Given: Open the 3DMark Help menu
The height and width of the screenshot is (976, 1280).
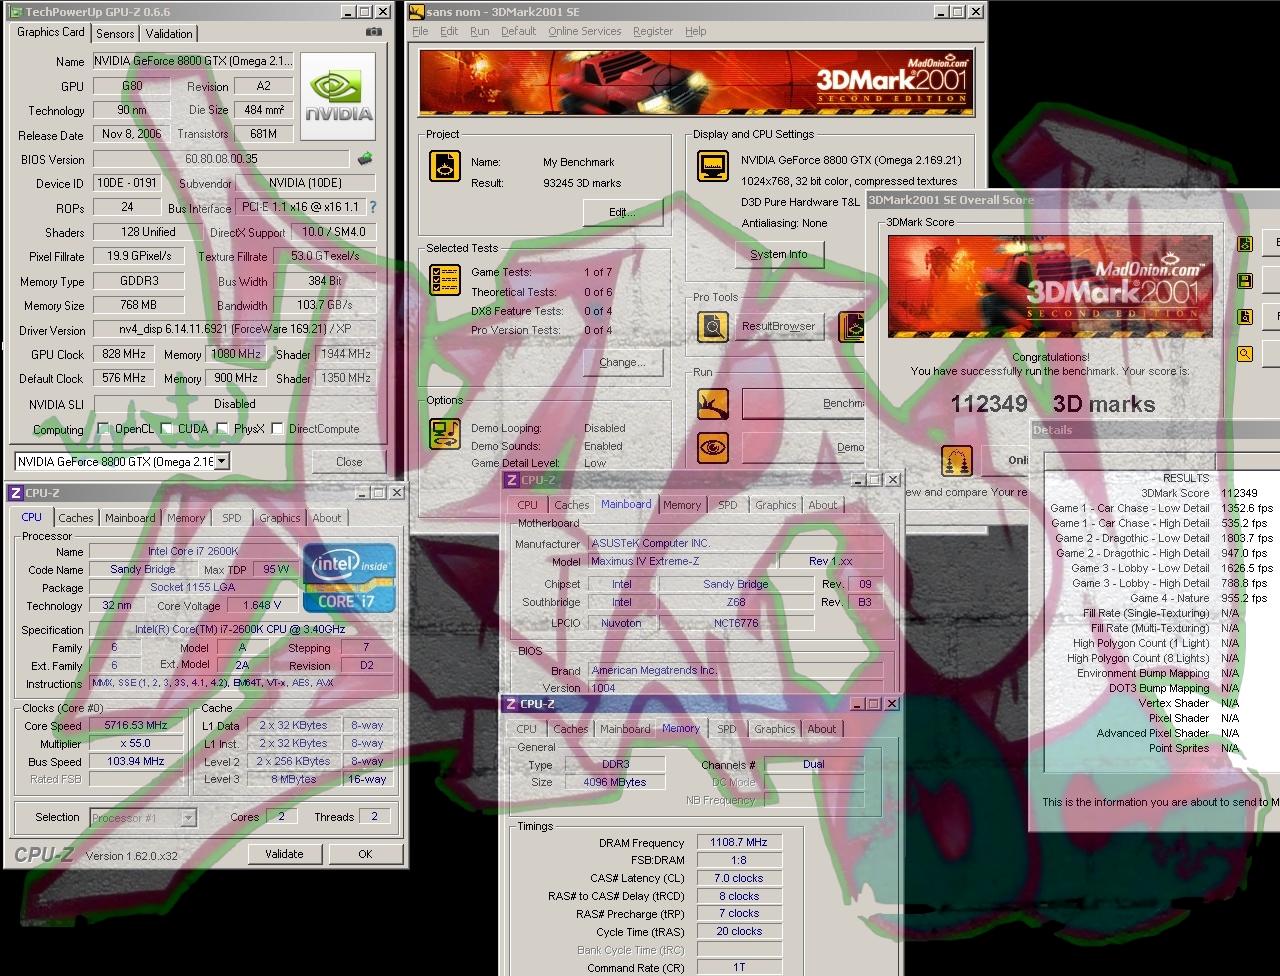Looking at the screenshot, I should pyautogui.click(x=695, y=31).
